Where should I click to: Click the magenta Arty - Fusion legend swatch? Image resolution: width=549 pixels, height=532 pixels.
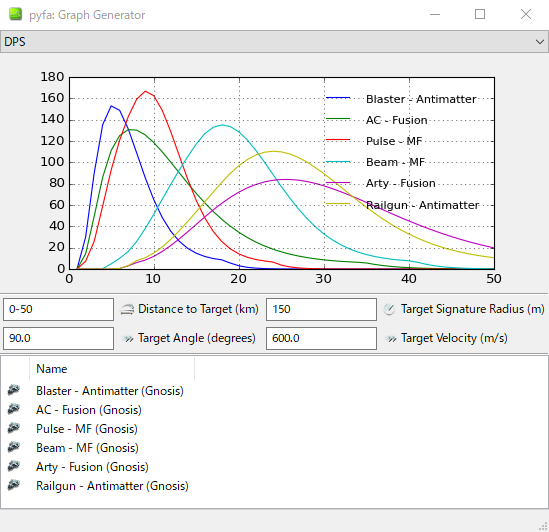tap(338, 183)
